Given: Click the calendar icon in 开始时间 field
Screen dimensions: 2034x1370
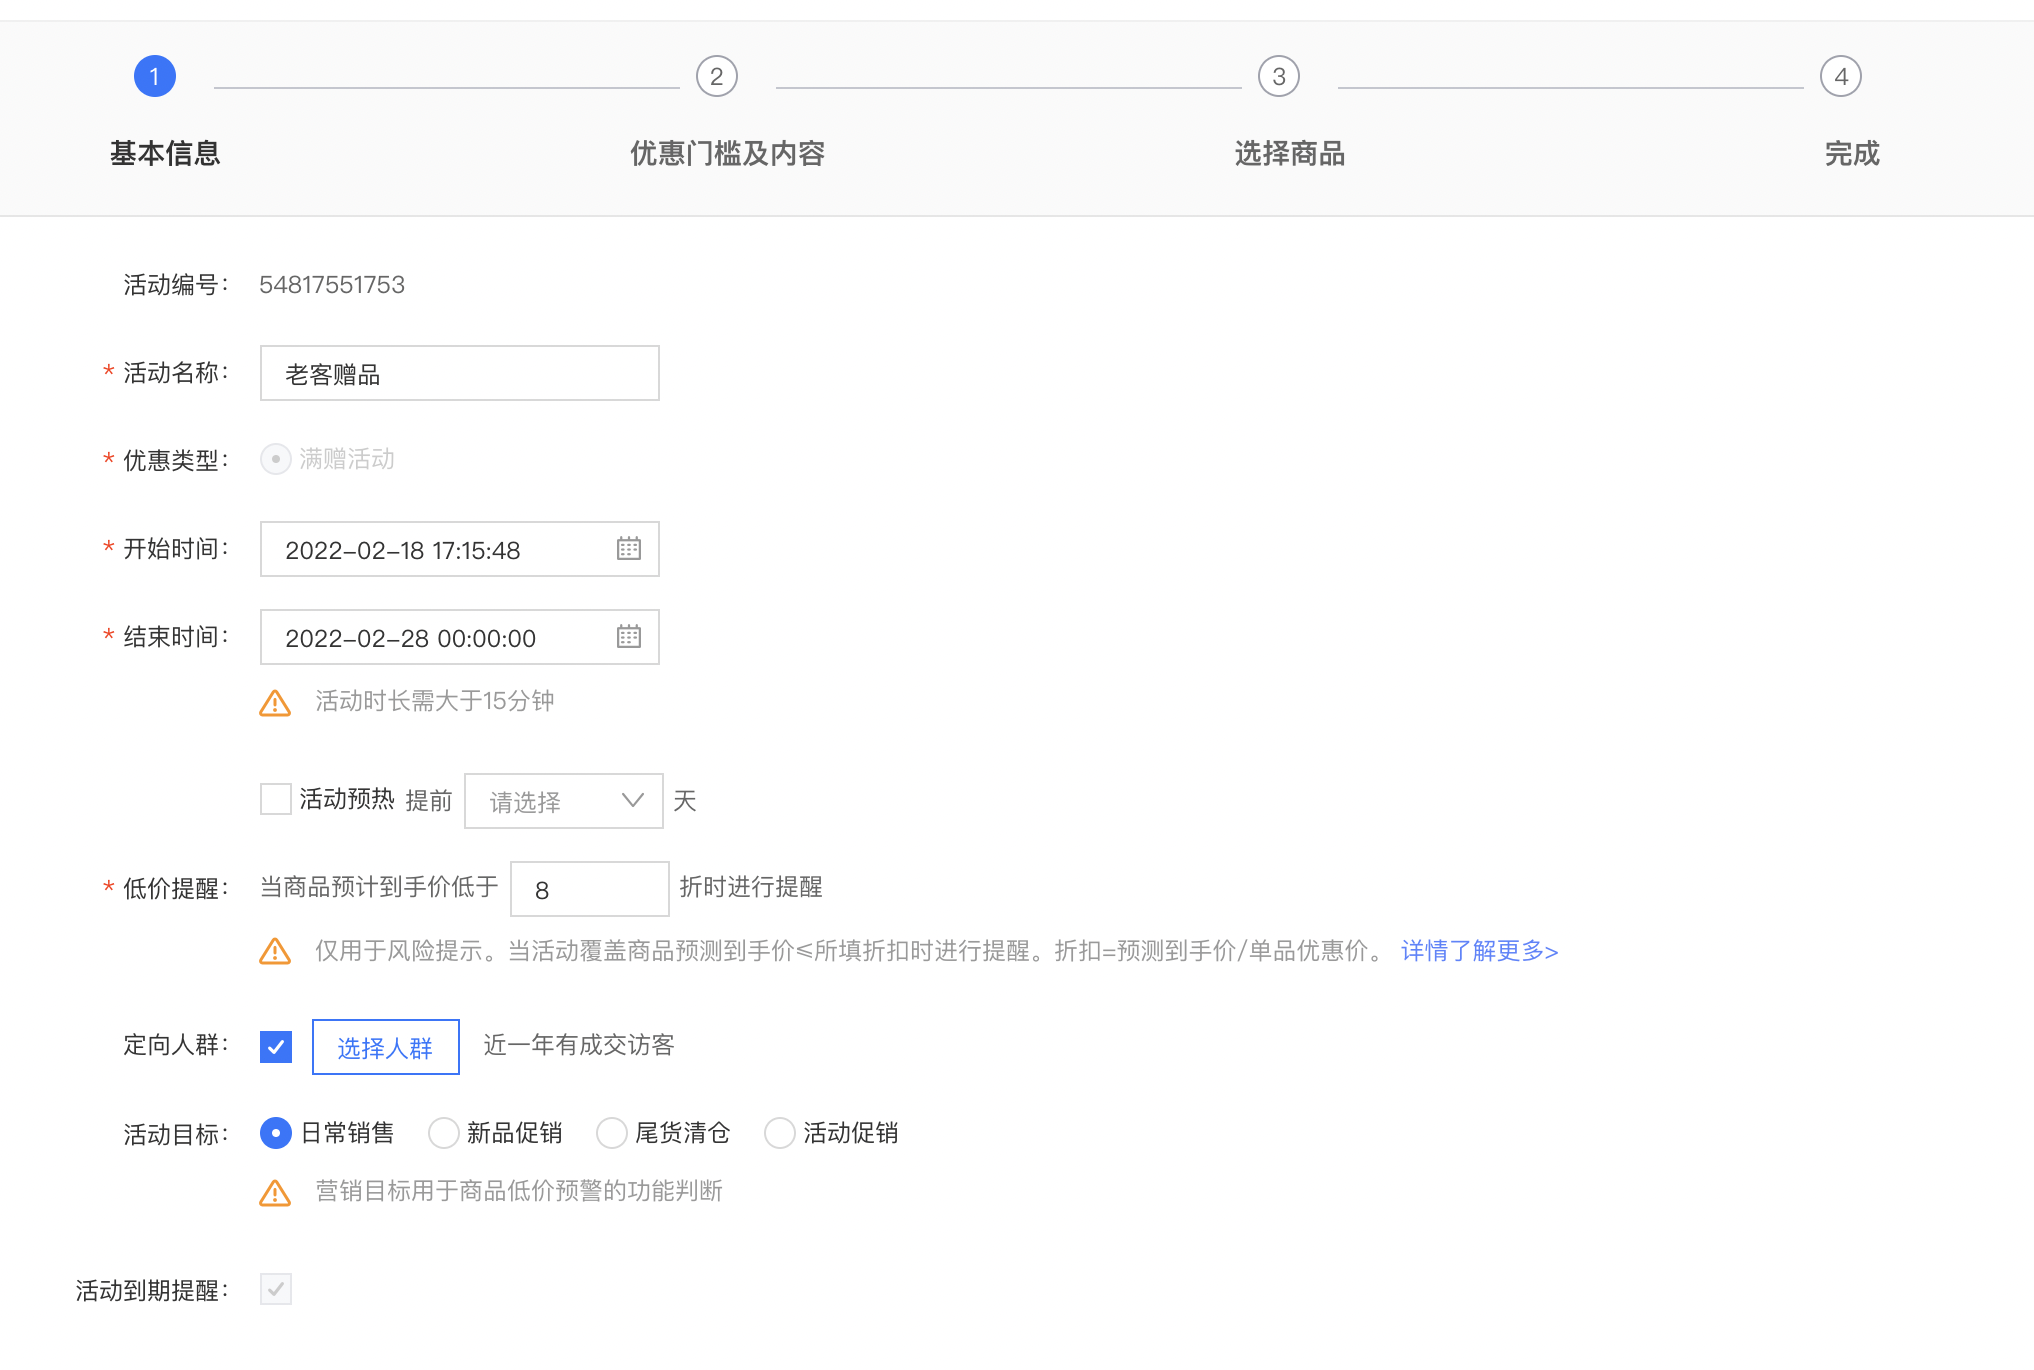Looking at the screenshot, I should point(628,549).
